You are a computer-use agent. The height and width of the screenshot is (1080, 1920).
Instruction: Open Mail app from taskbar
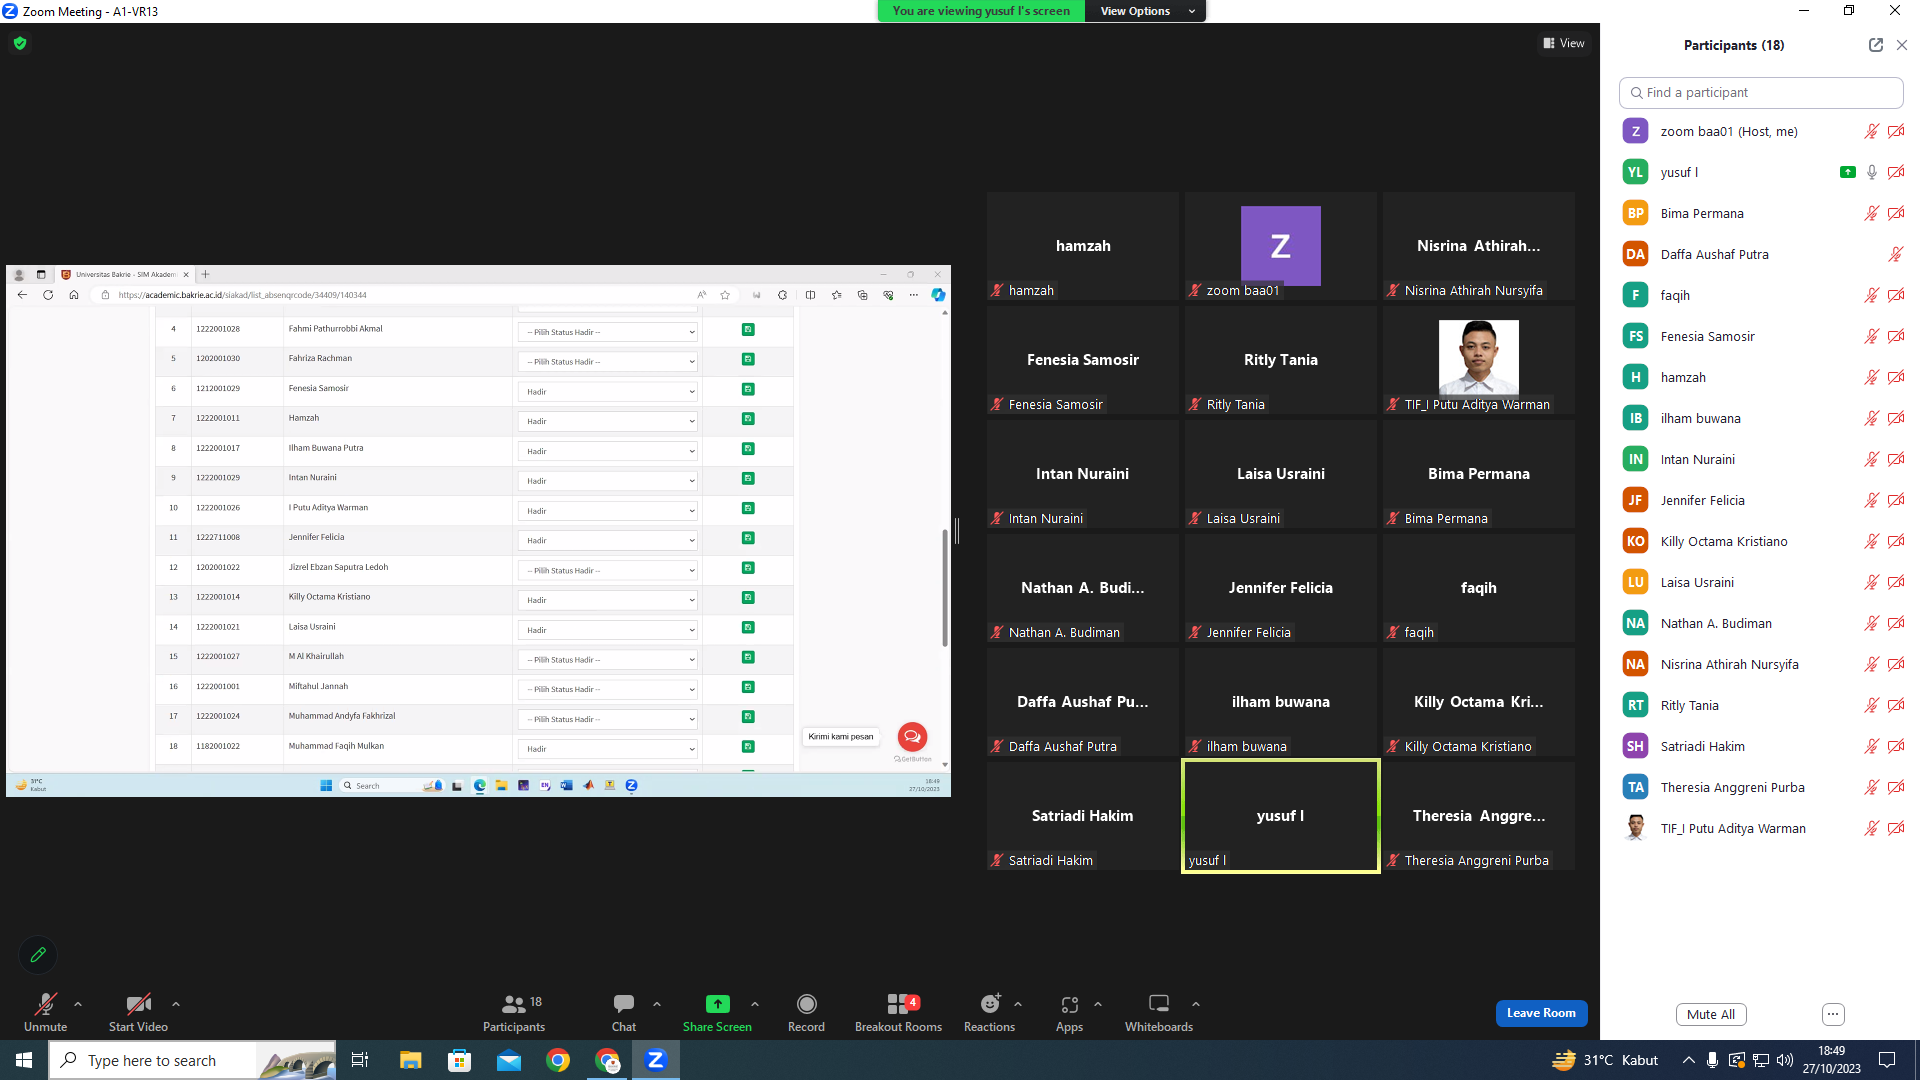click(x=509, y=1060)
